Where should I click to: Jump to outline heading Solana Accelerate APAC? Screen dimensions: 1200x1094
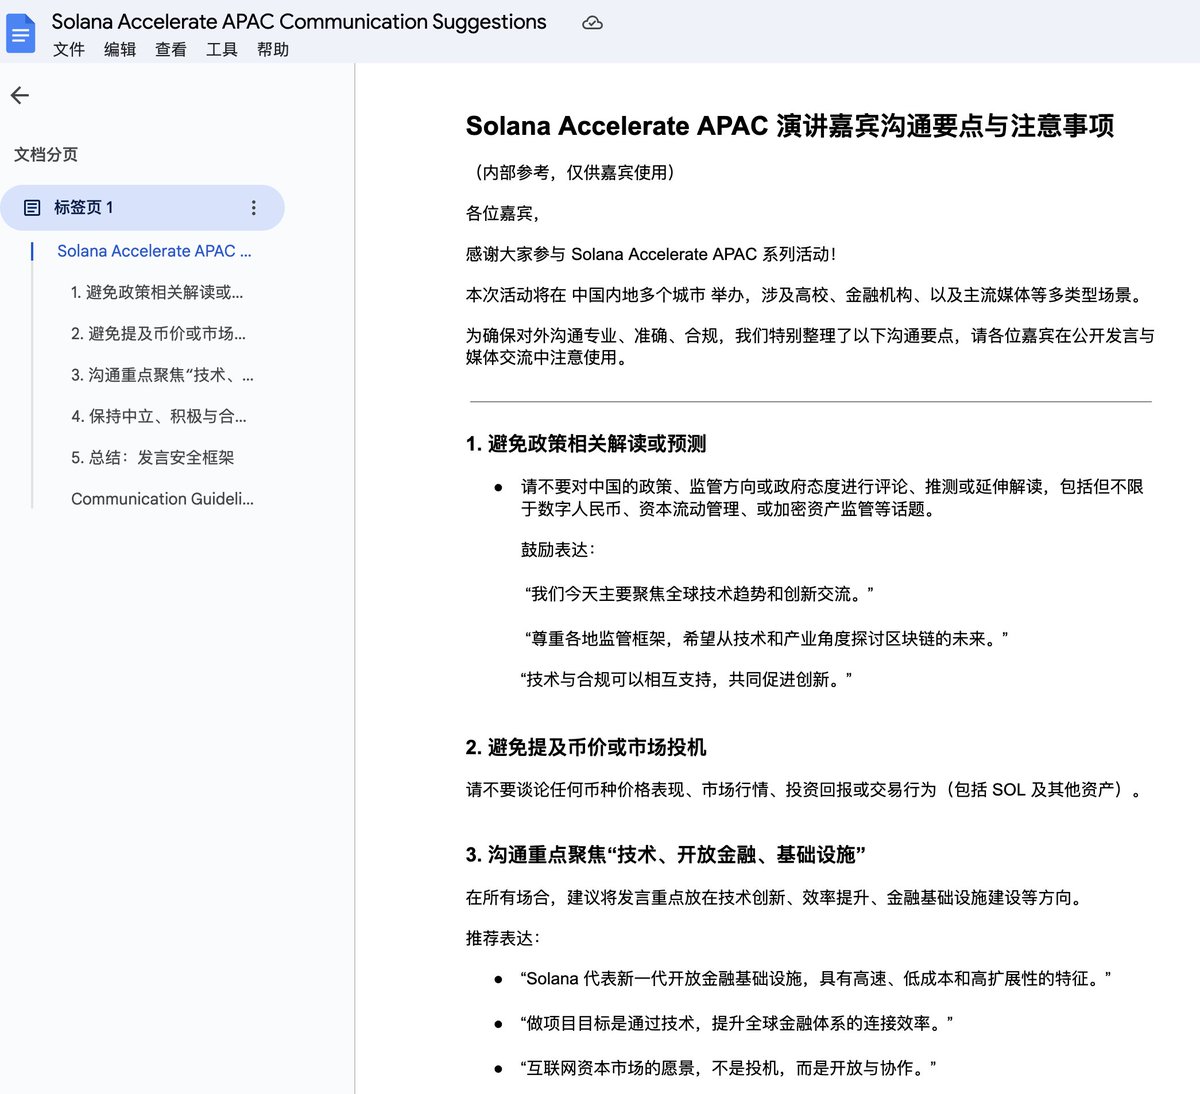(155, 251)
